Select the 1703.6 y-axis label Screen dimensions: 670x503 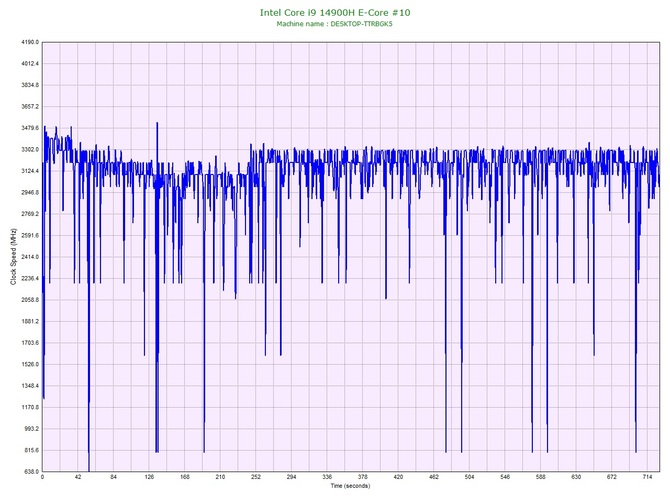point(30,343)
